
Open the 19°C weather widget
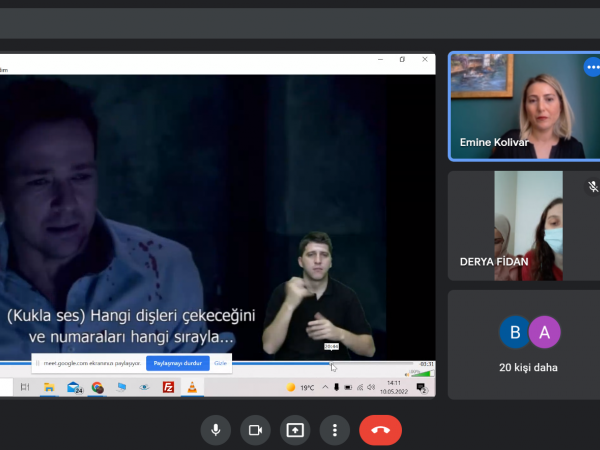pos(300,388)
